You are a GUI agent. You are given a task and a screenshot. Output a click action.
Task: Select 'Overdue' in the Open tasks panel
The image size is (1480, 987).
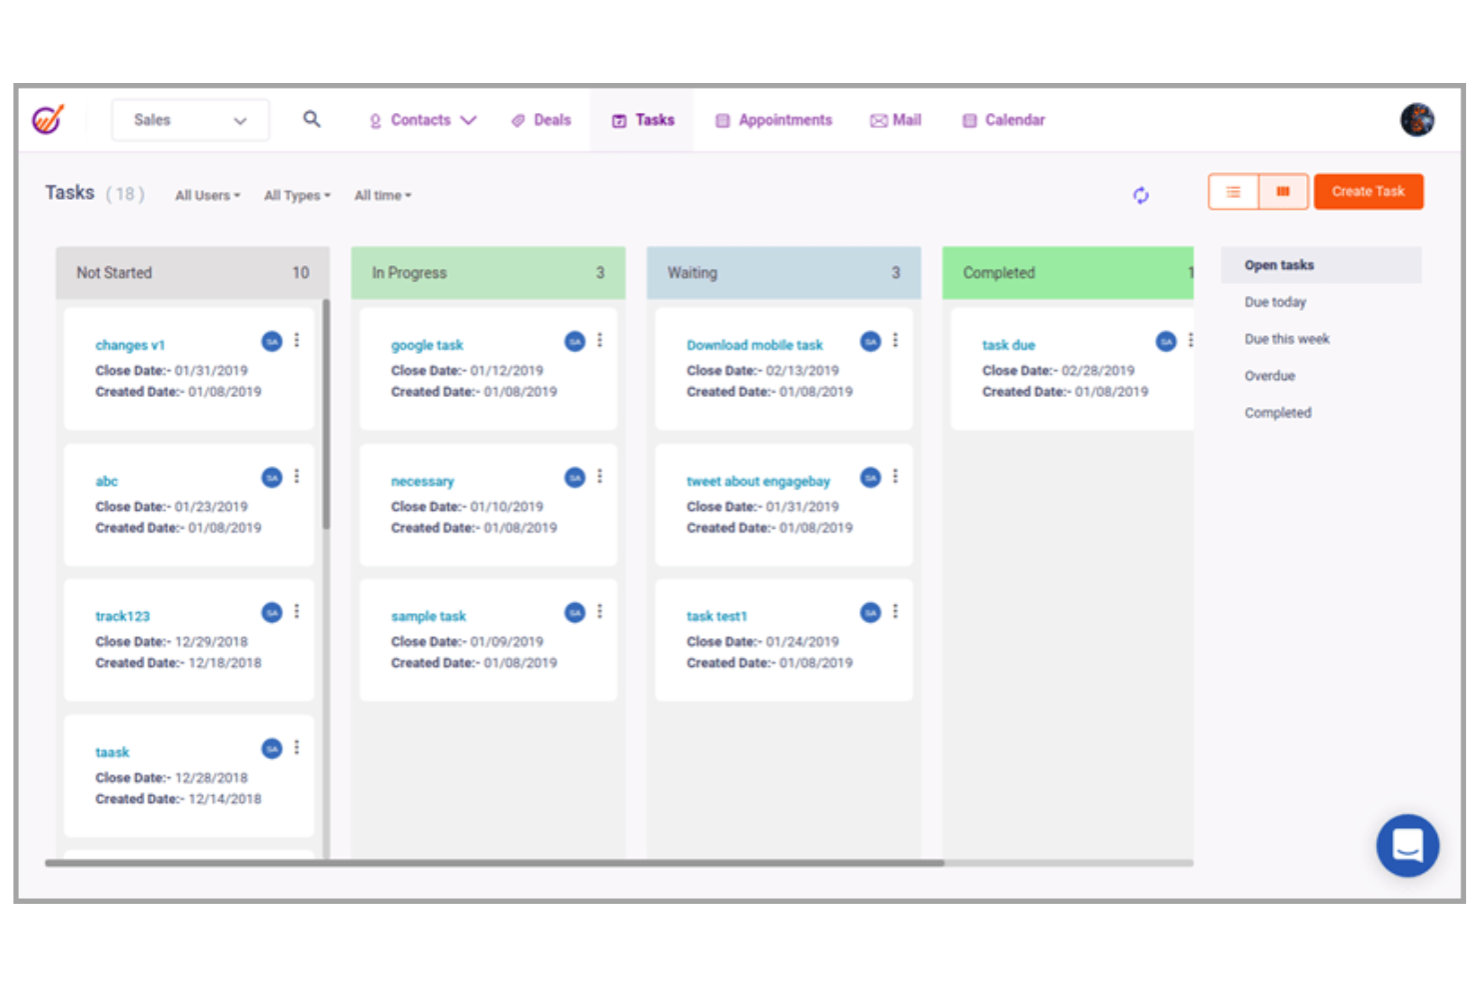pyautogui.click(x=1269, y=375)
